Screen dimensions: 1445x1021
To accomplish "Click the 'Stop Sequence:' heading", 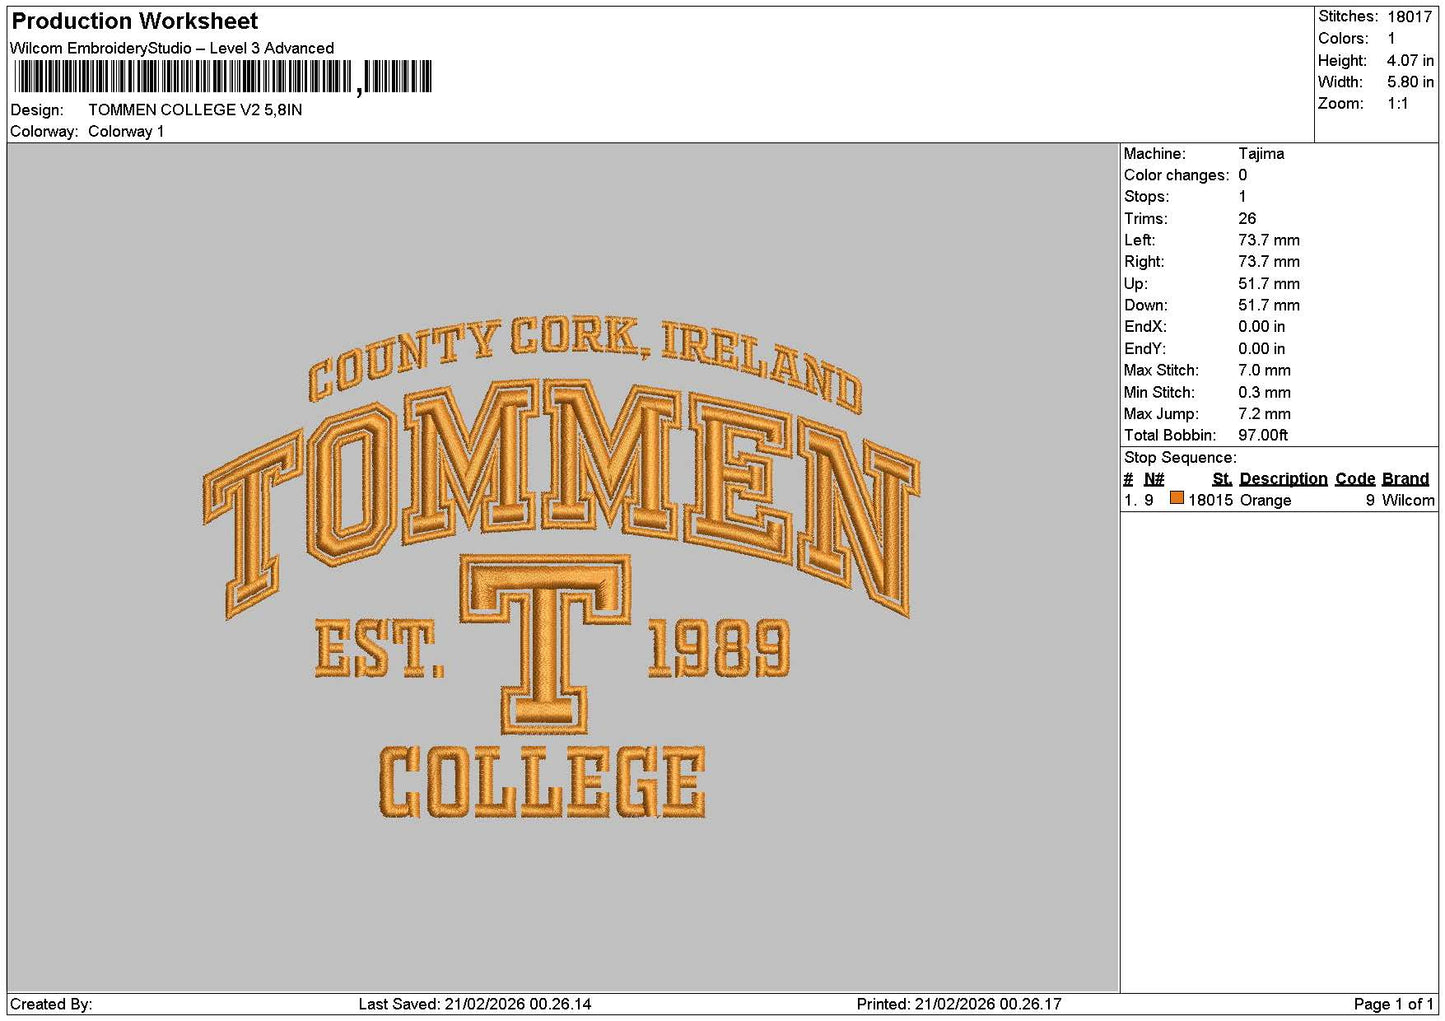I will [x=1180, y=458].
